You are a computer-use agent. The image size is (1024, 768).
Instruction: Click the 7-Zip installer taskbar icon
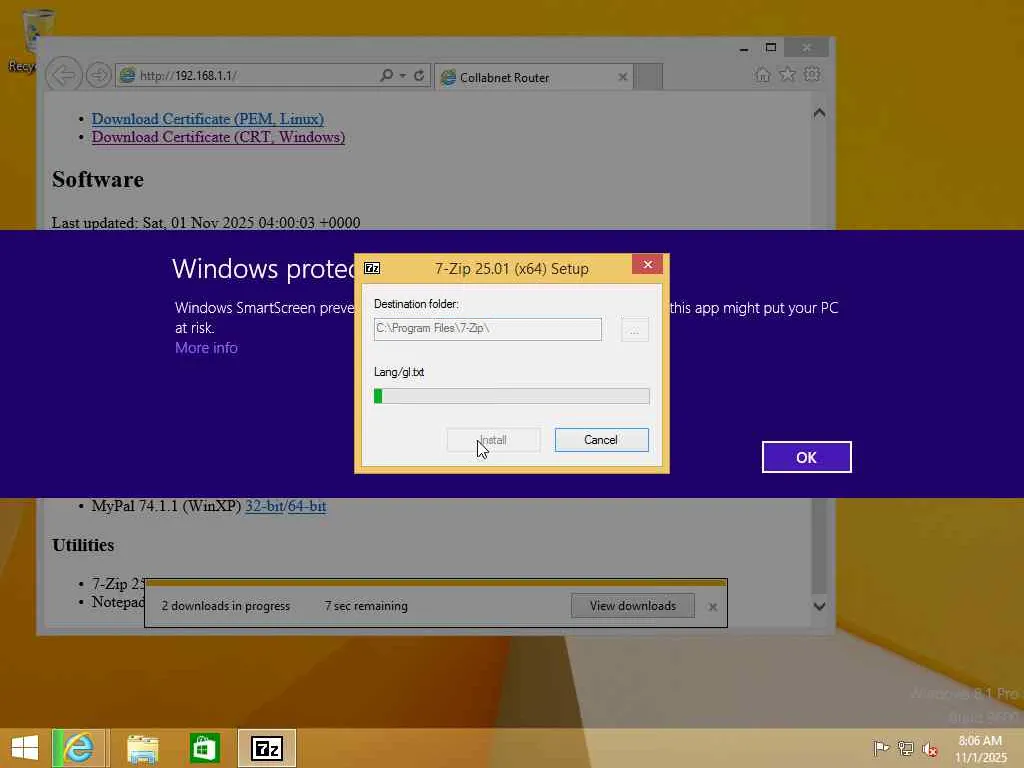[266, 748]
